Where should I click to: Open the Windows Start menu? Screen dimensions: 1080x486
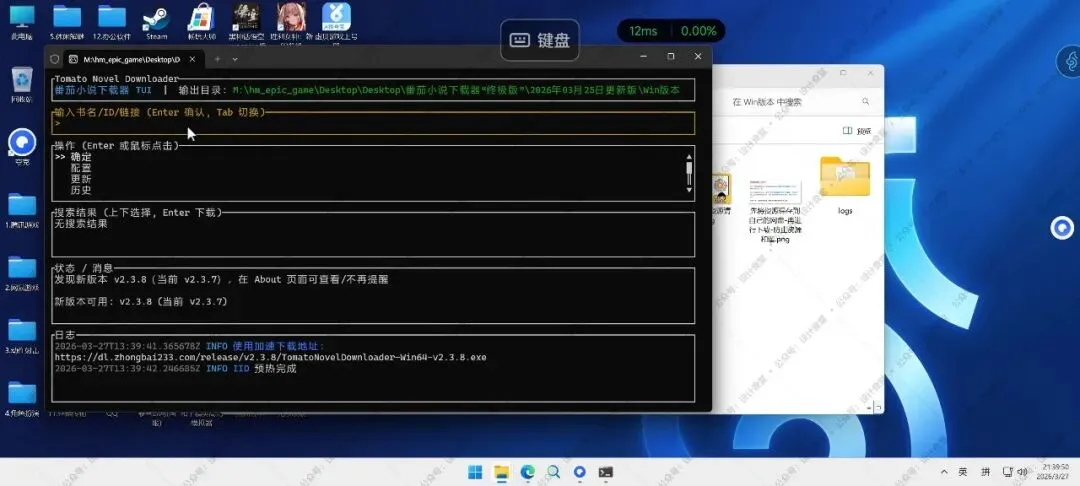point(475,472)
